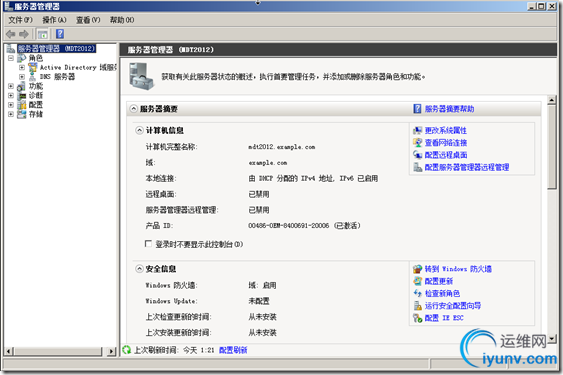Click the product ID value 00486-OEM-8400691-20006

tap(288, 226)
